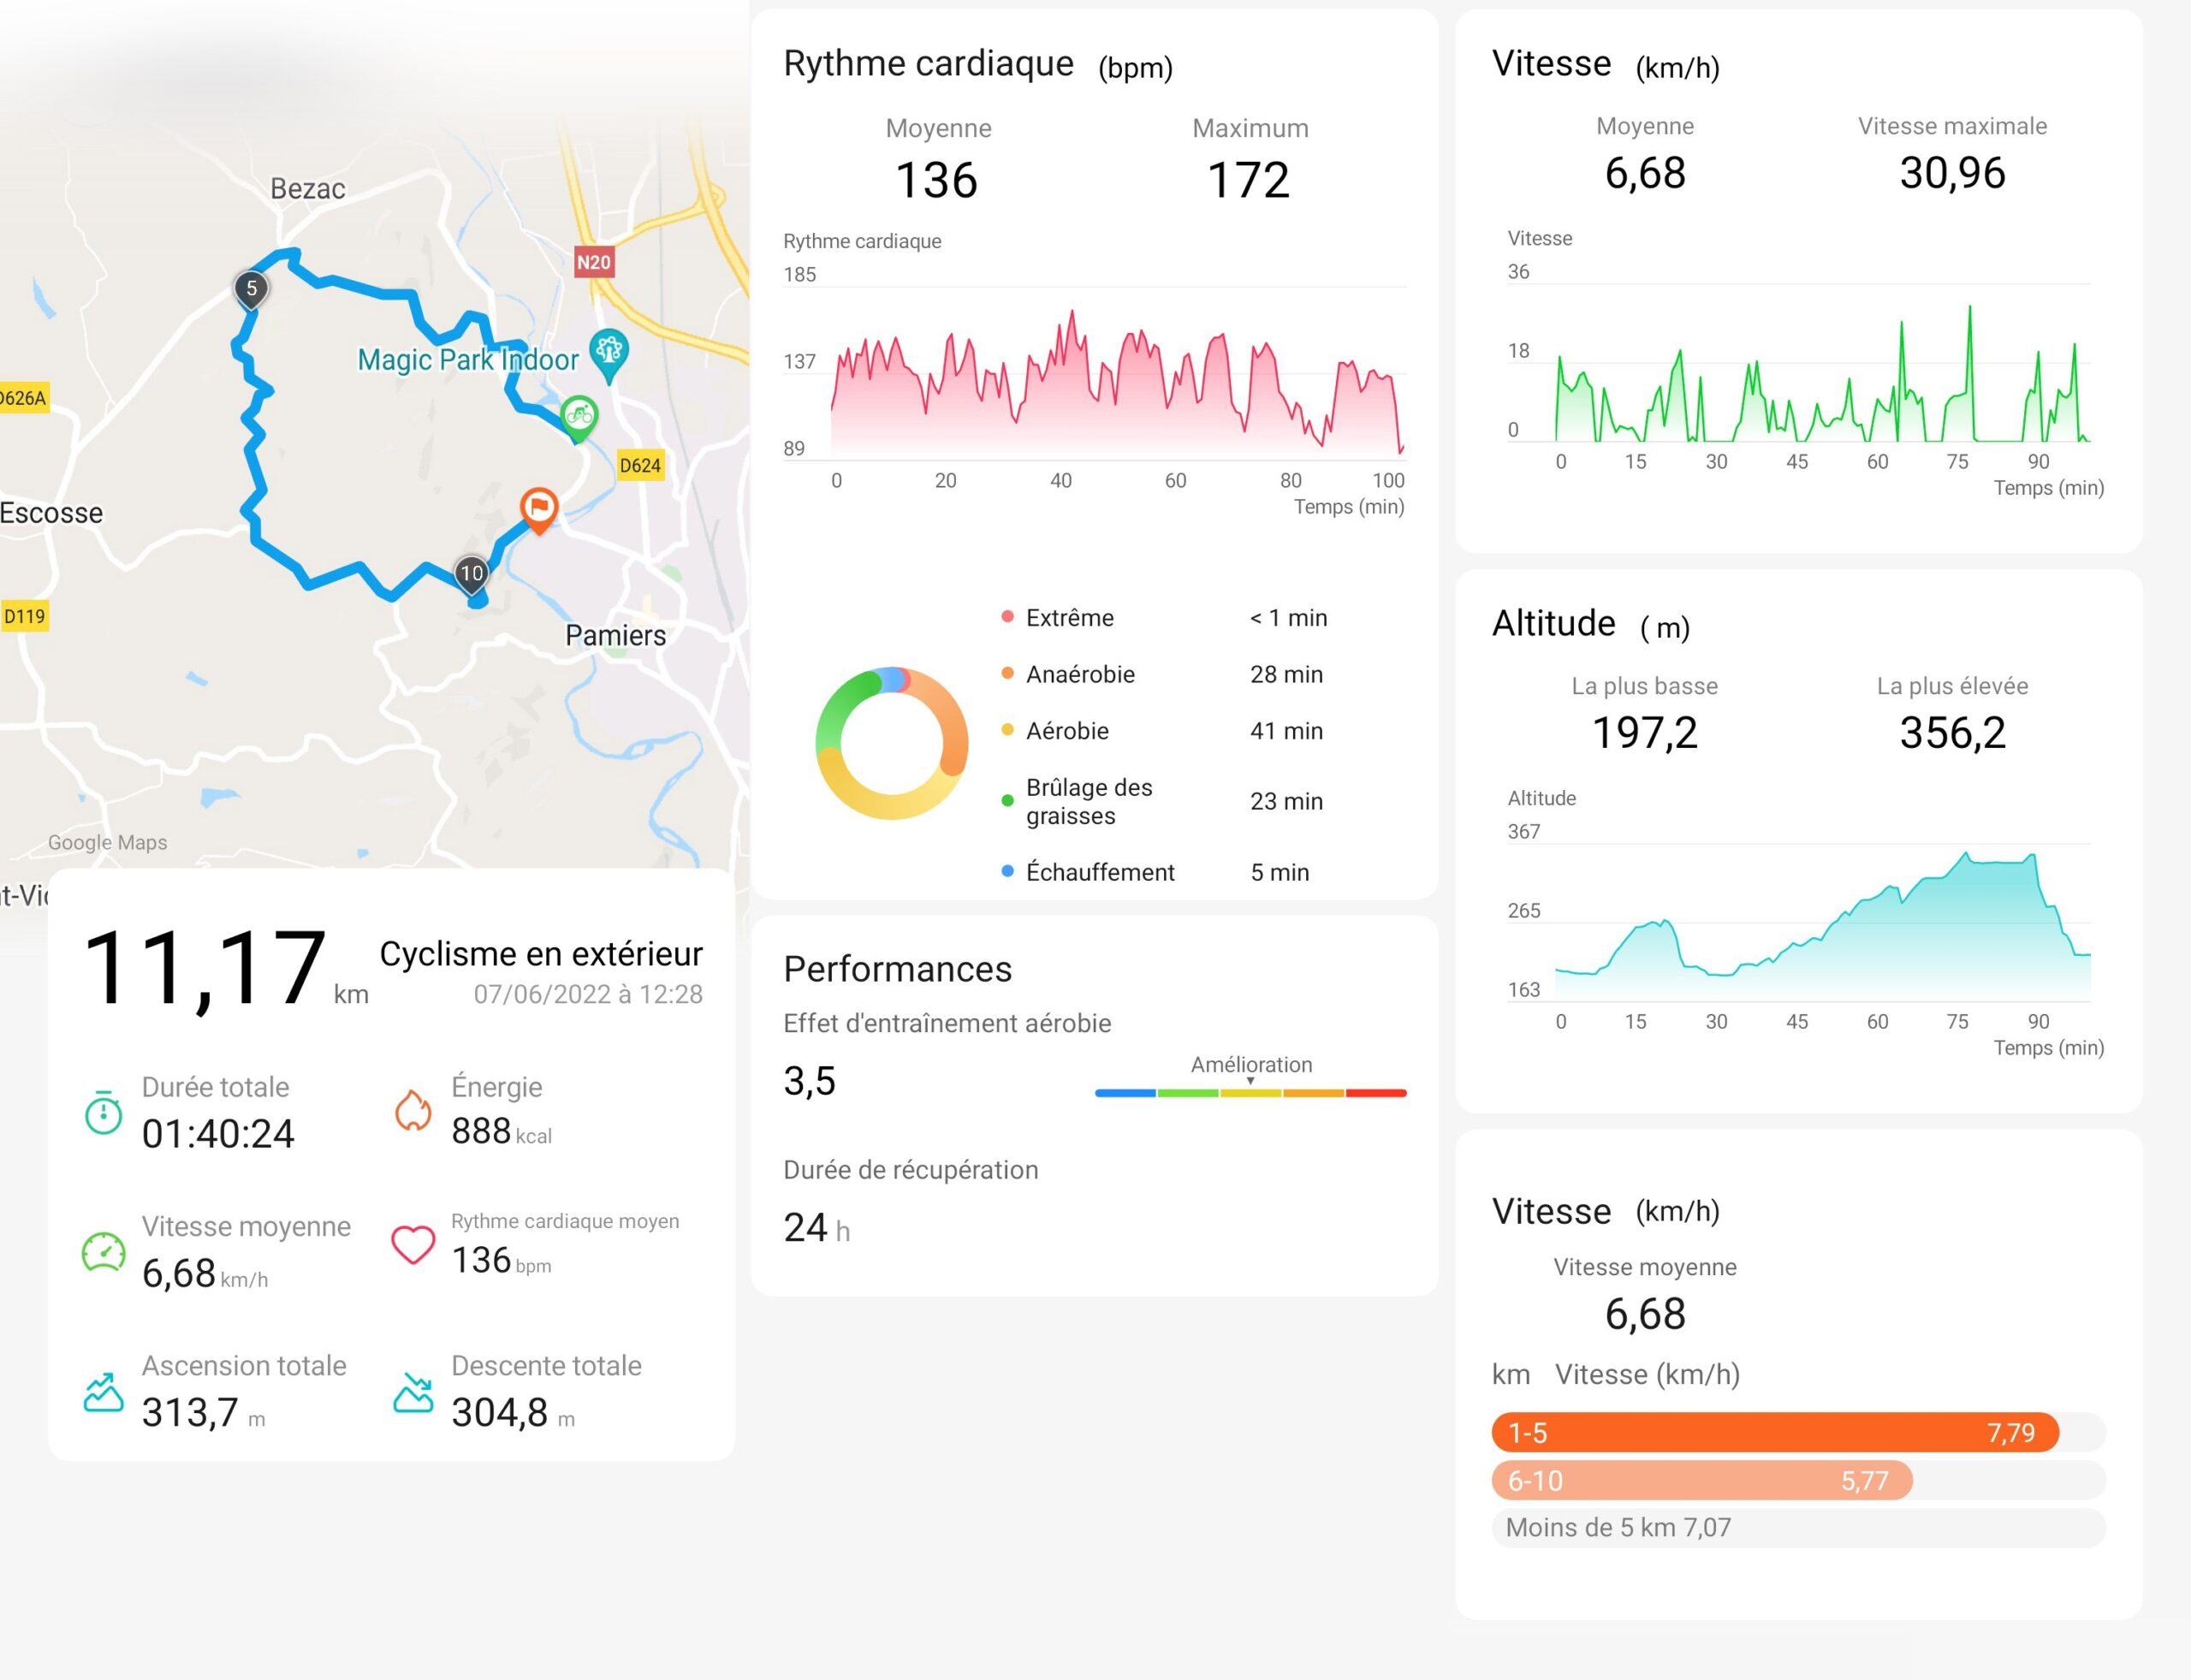Click the 6-10 km speed bar
This screenshot has height=1680, width=2191.
pos(1702,1480)
